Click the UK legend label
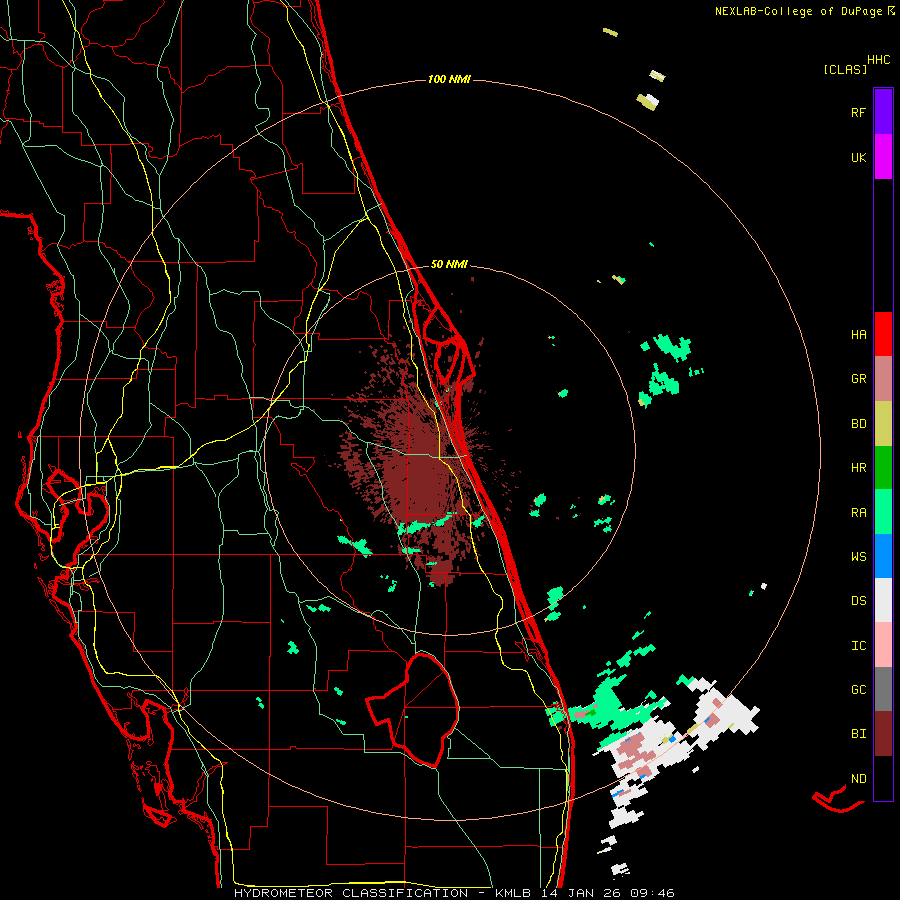 858,157
